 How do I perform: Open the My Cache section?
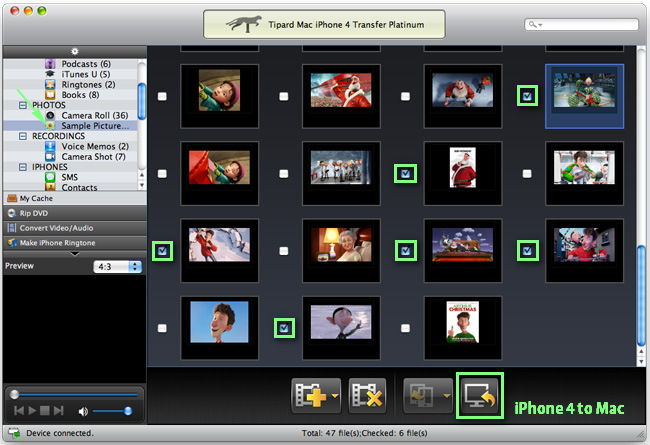[x=75, y=198]
